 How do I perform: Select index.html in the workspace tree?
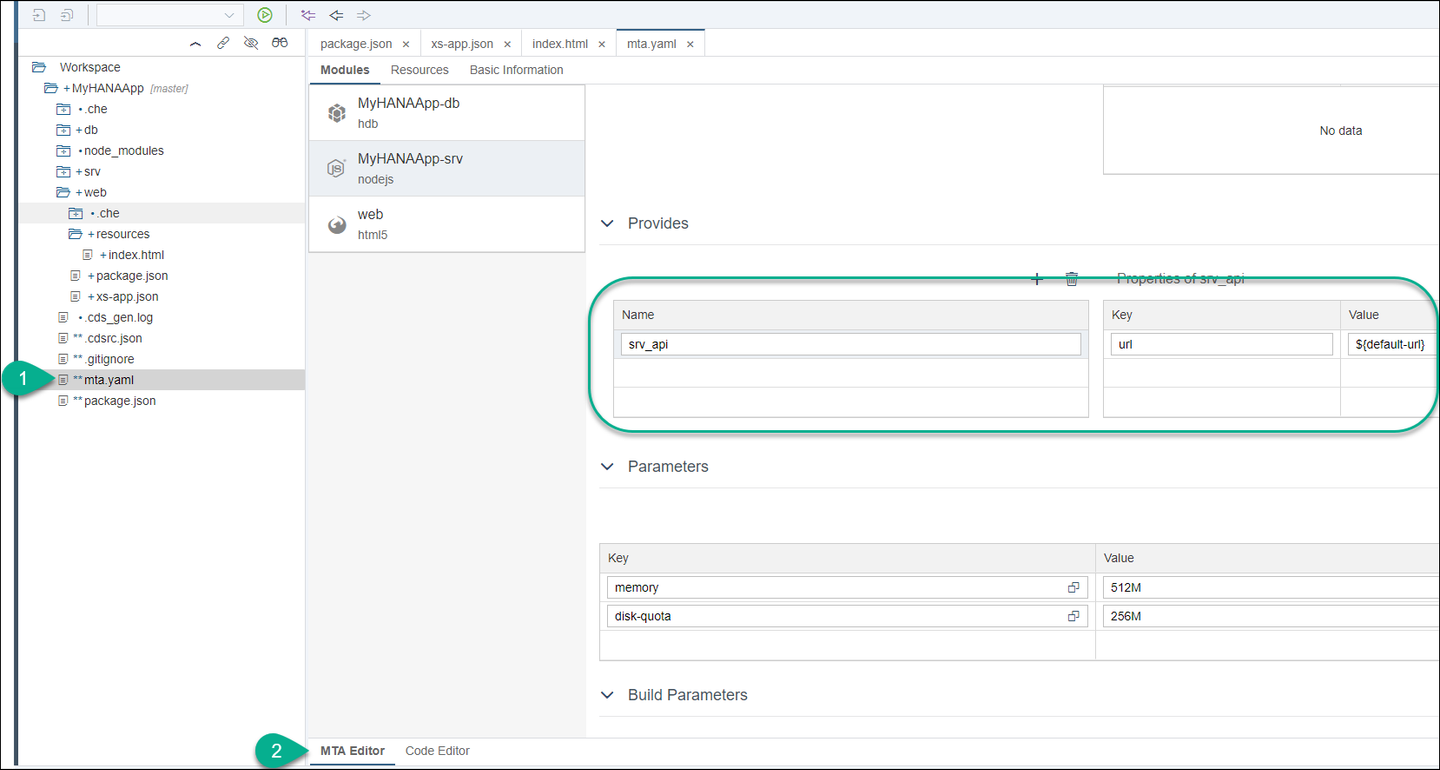[x=136, y=255]
